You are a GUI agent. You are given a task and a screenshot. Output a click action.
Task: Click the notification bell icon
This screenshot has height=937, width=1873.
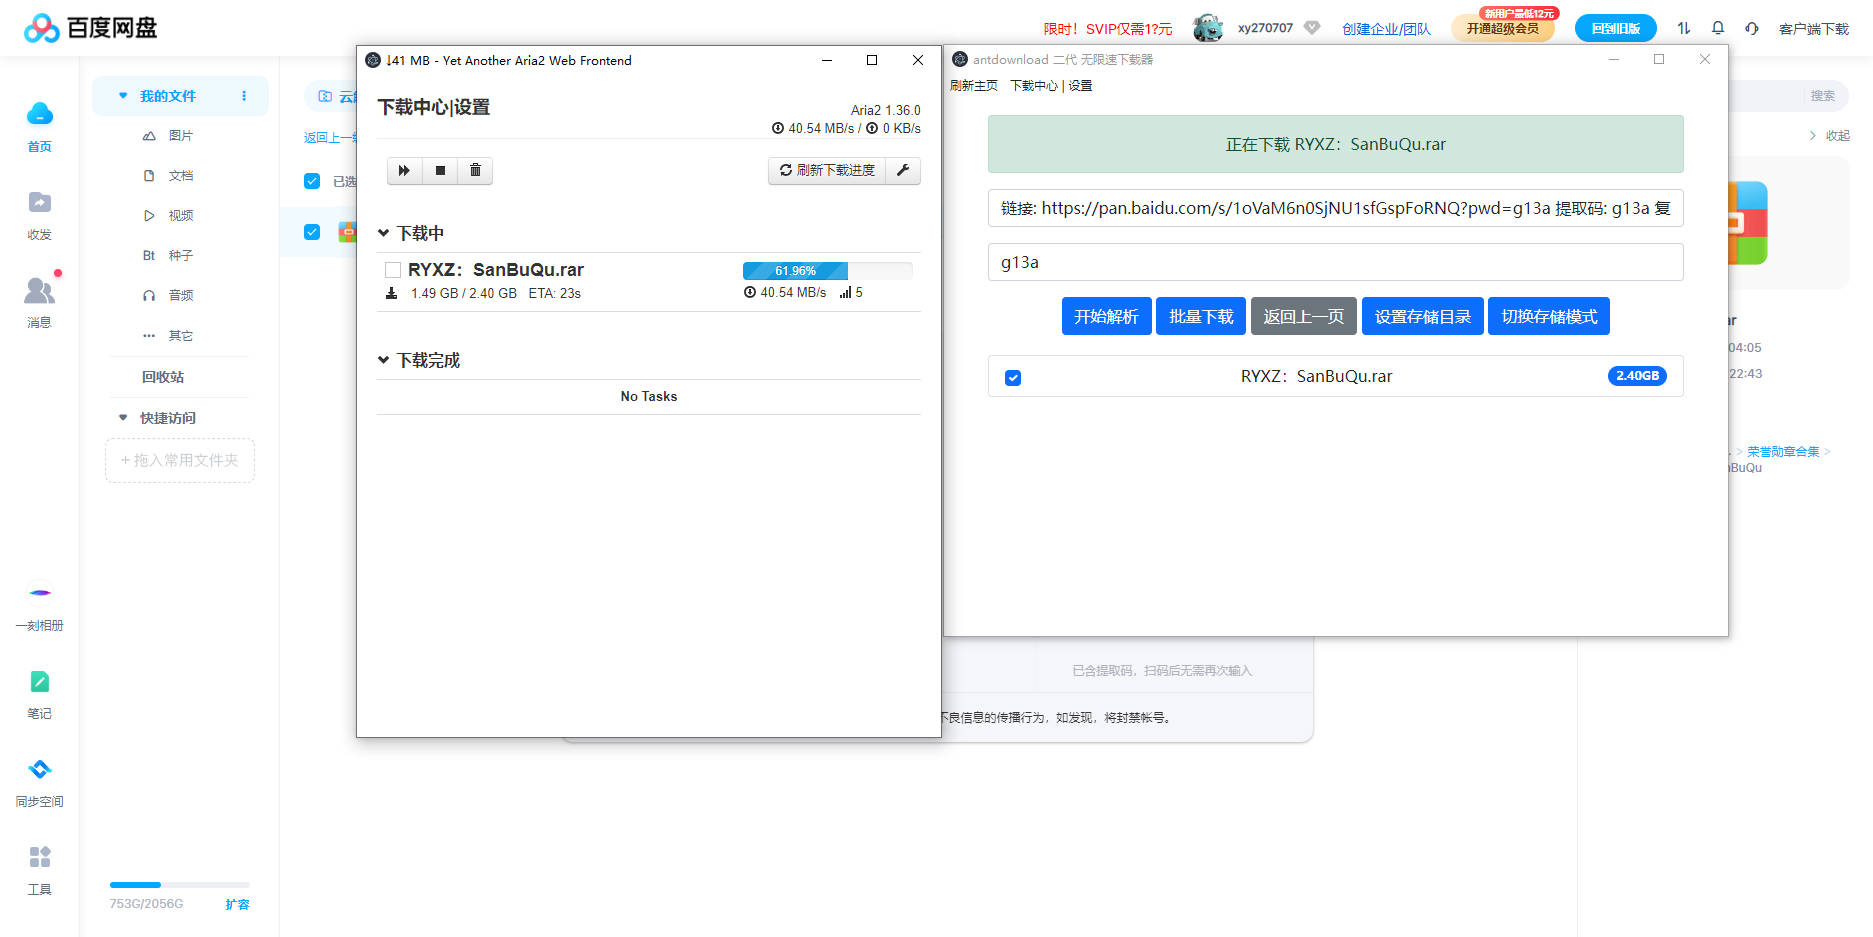pyautogui.click(x=1718, y=28)
